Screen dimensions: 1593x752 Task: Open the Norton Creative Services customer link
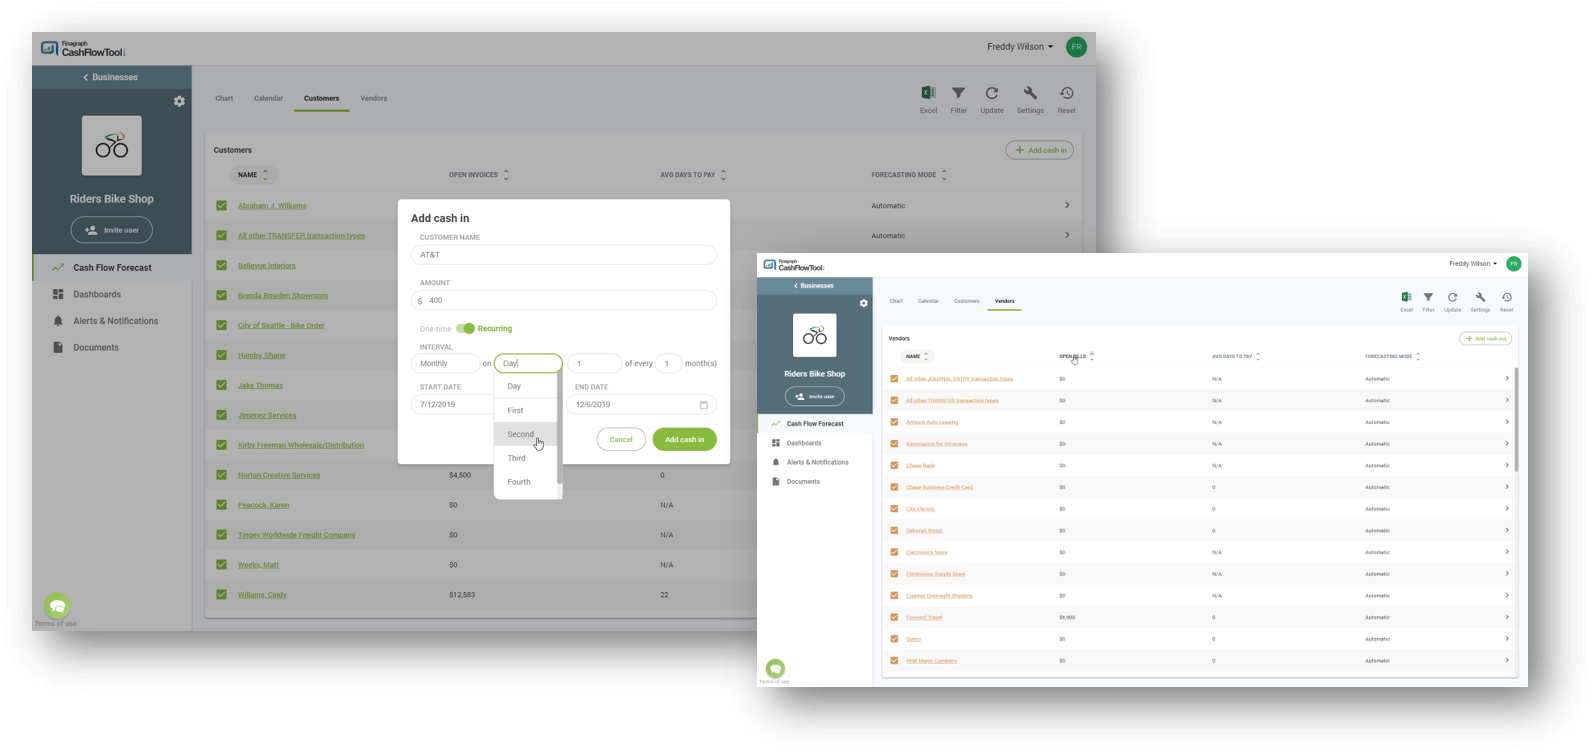(x=279, y=475)
